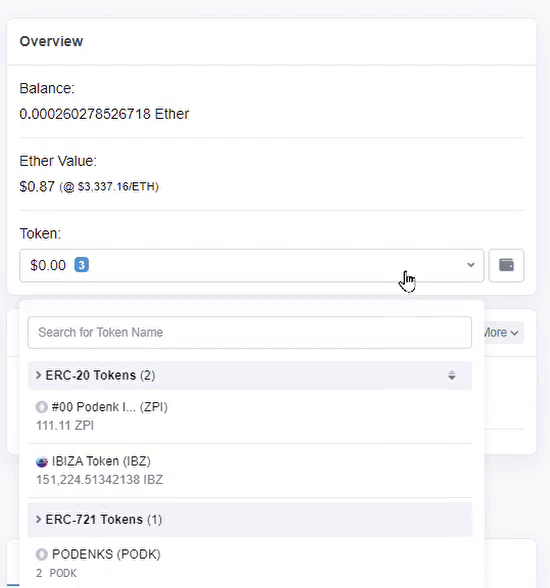Click the 151,224.51342138 IBZ balance
This screenshot has width=550, height=588.
[99, 480]
